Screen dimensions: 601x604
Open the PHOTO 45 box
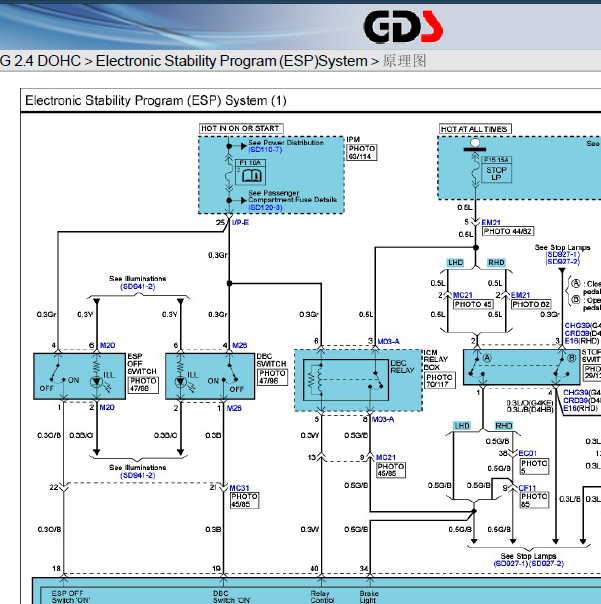[473, 304]
